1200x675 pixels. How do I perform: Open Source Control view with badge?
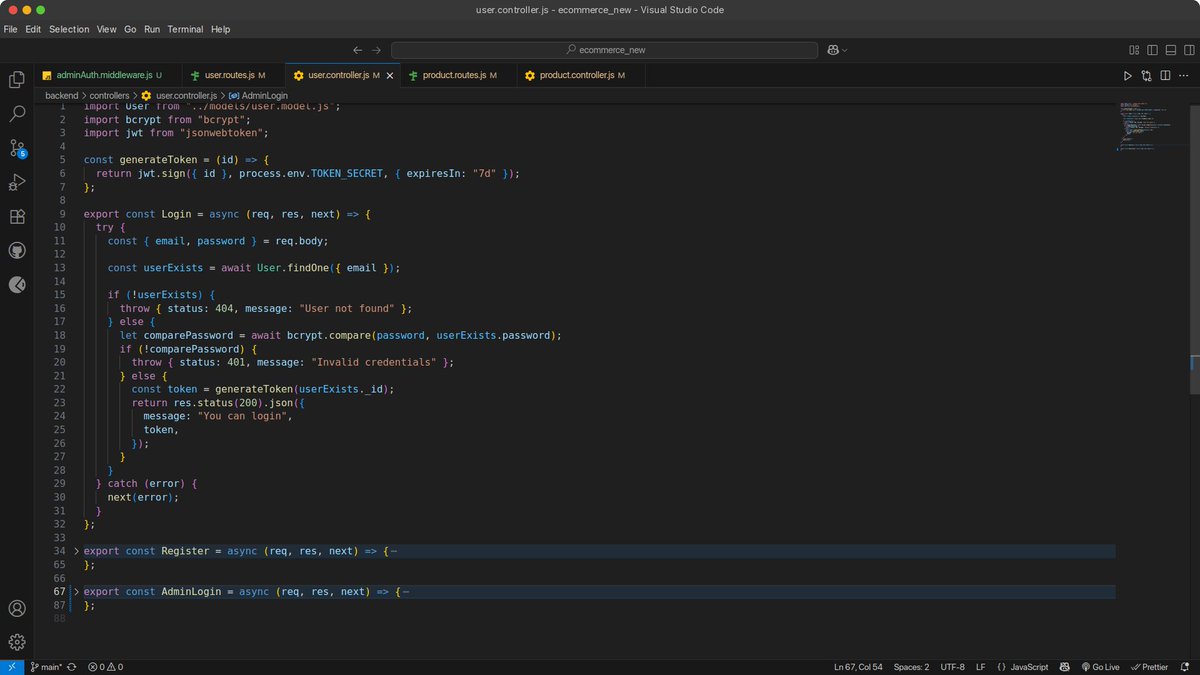17,148
